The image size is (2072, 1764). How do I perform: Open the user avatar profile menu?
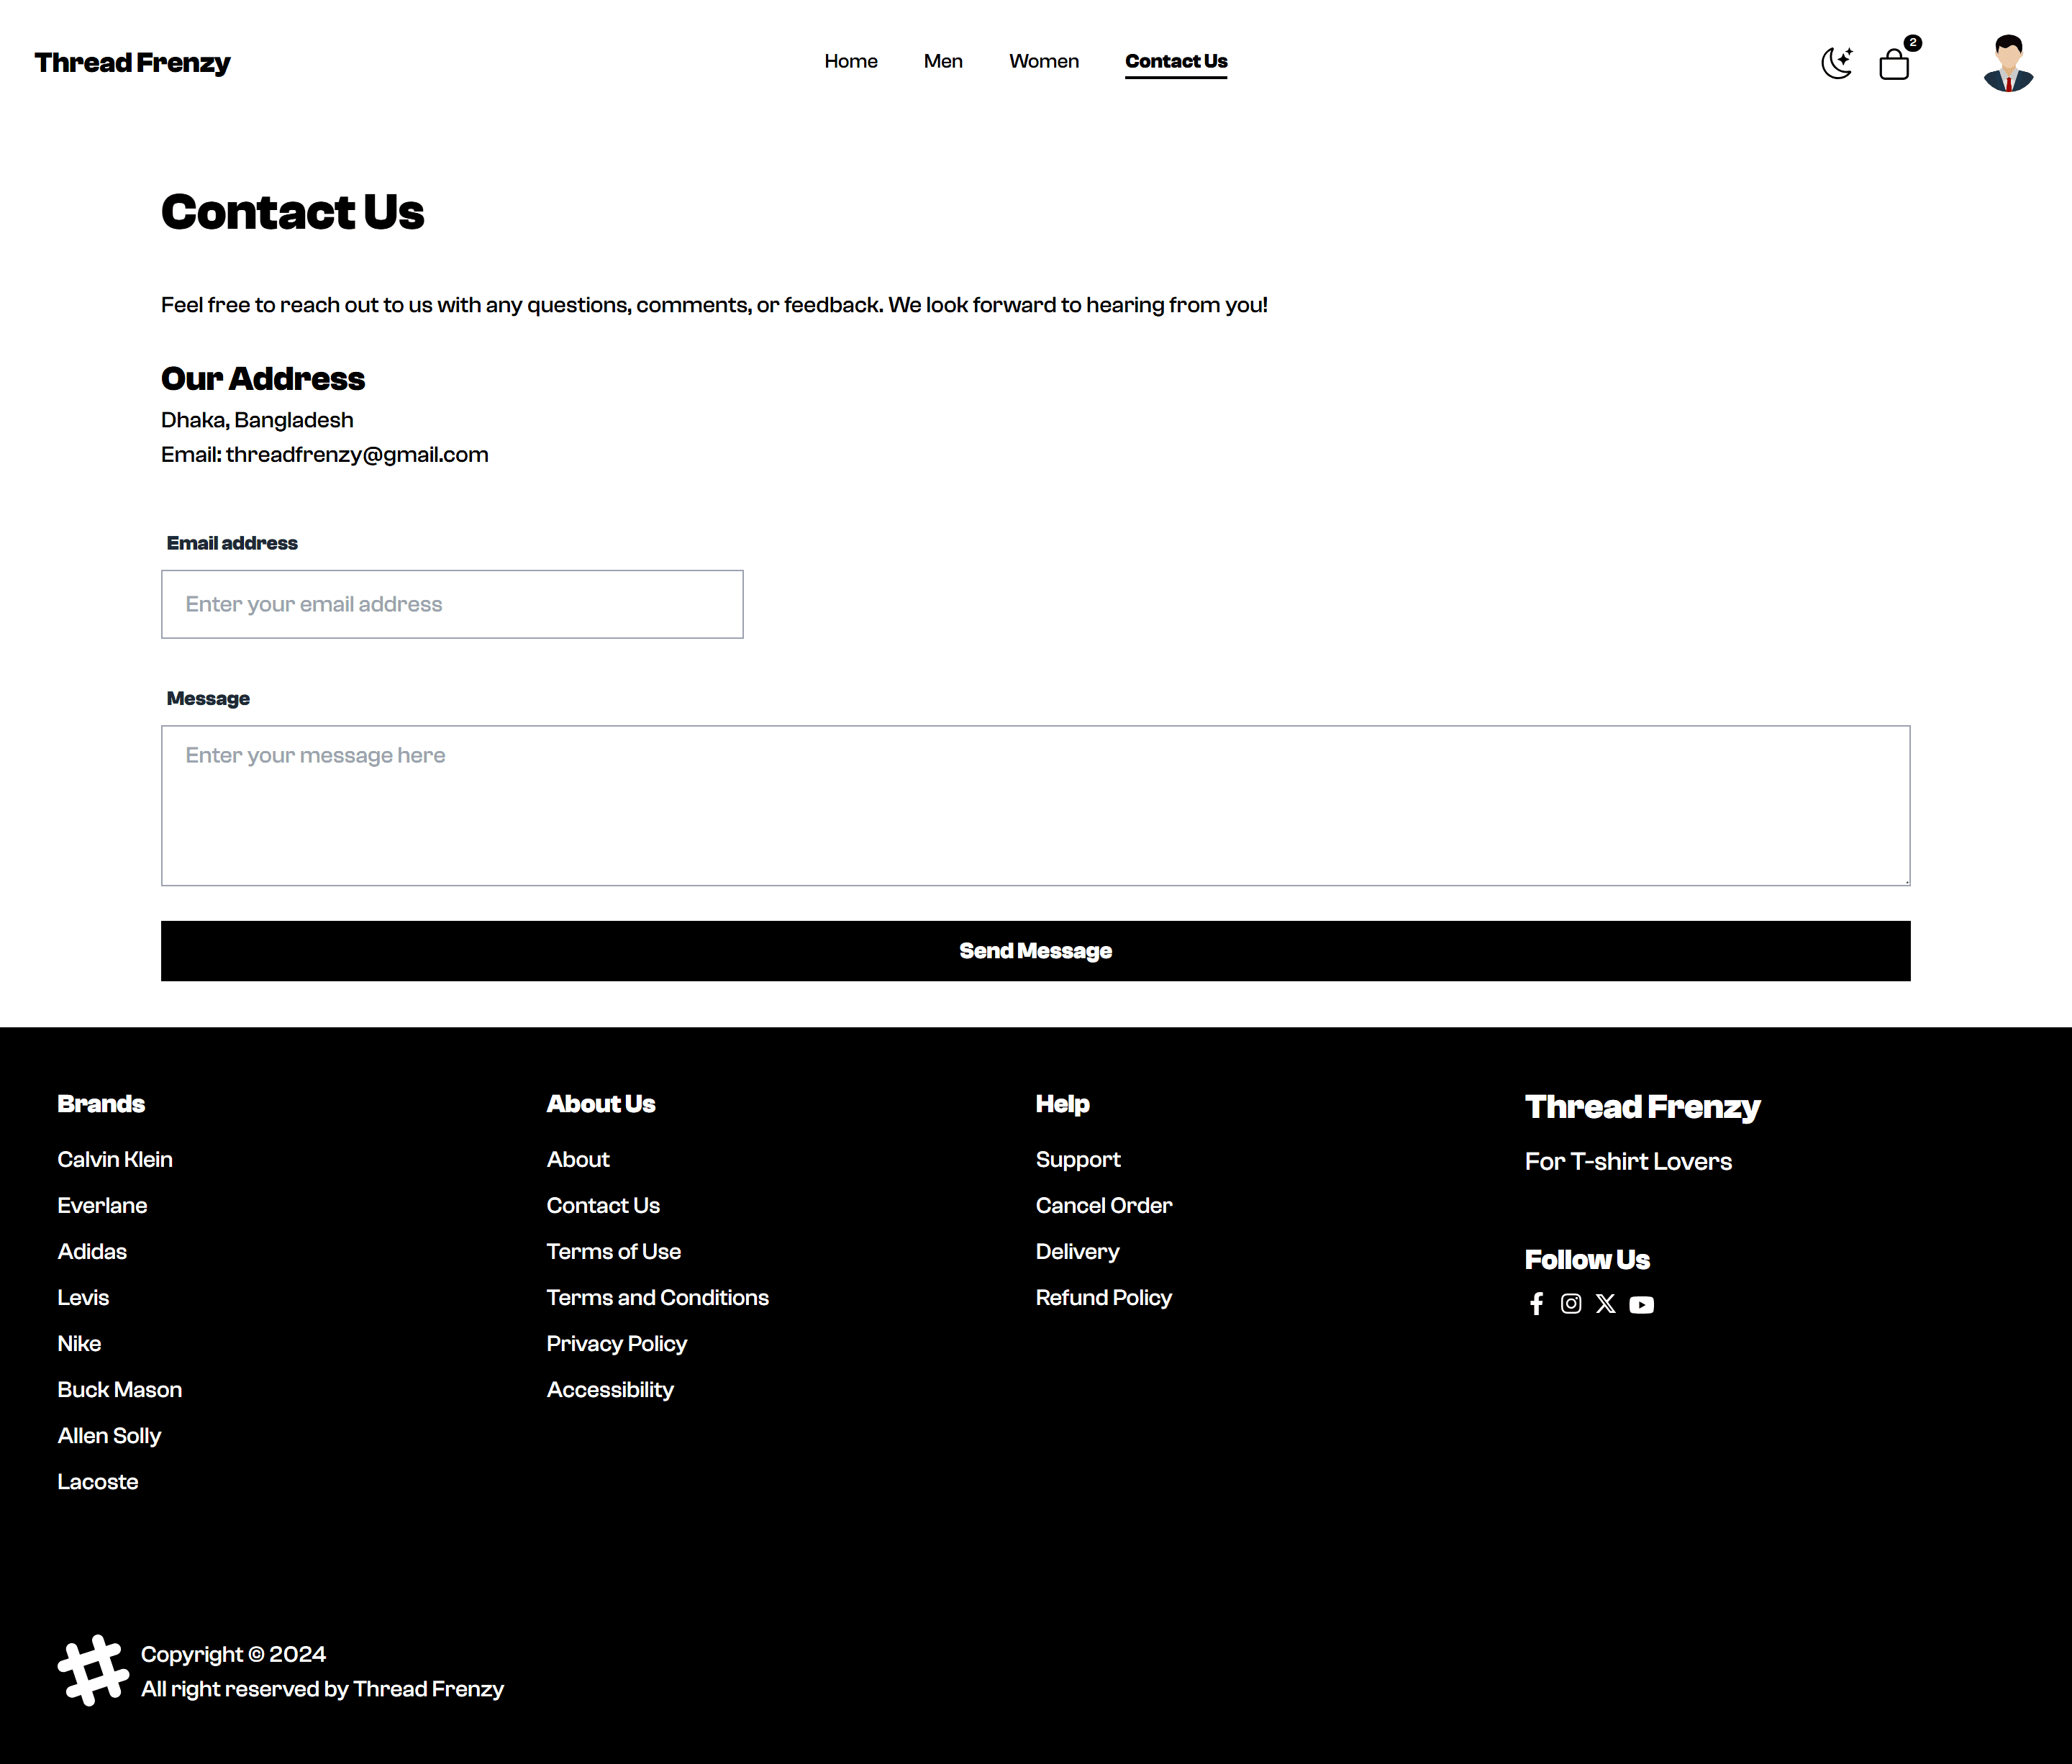pos(2008,63)
